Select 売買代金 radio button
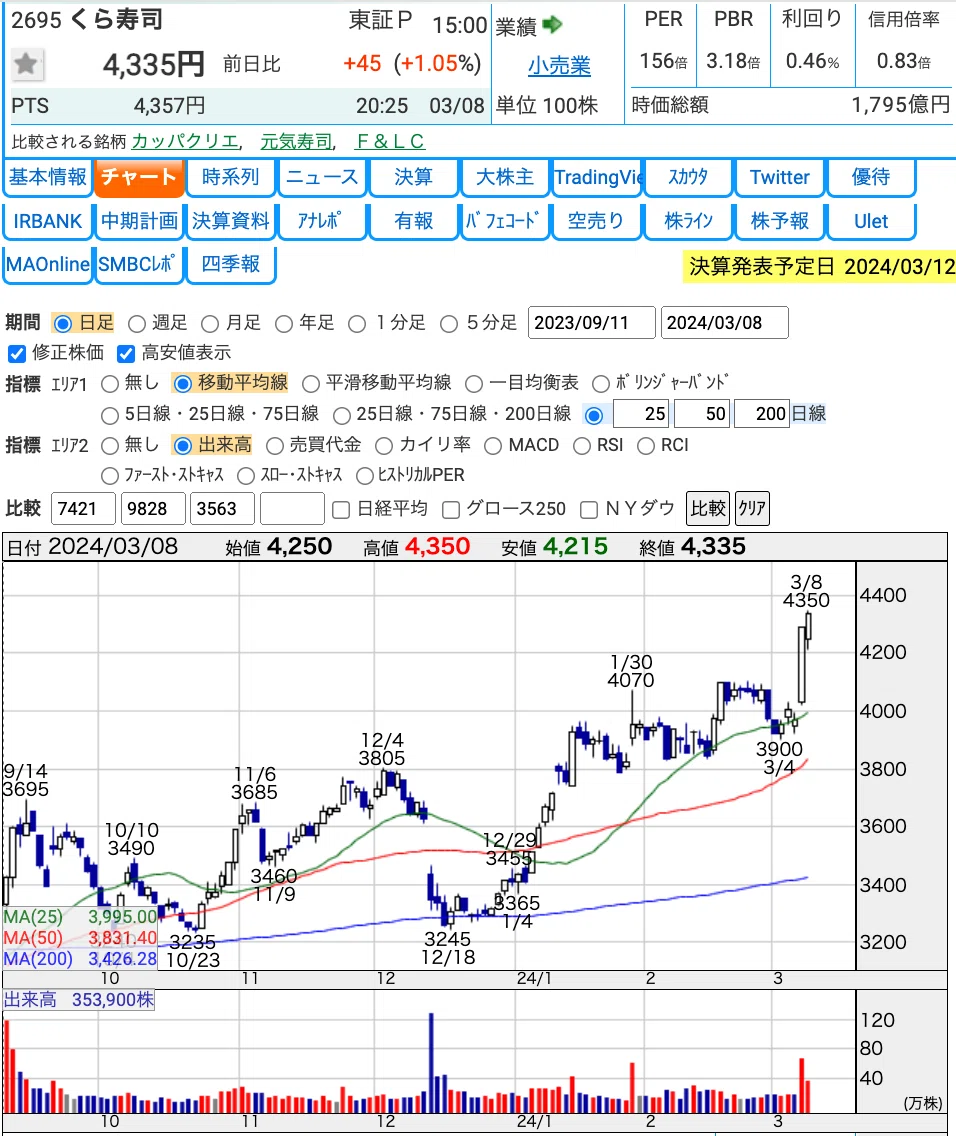Screen dimensions: 956x1136 pos(274,446)
